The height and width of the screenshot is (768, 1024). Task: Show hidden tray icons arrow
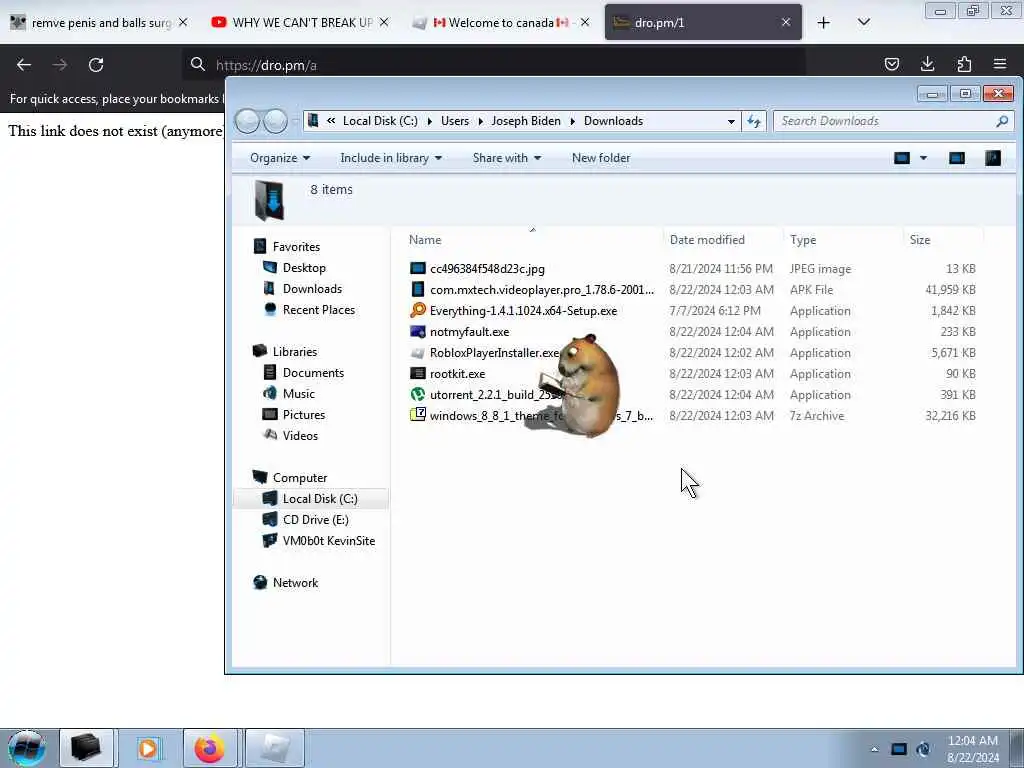click(x=874, y=749)
